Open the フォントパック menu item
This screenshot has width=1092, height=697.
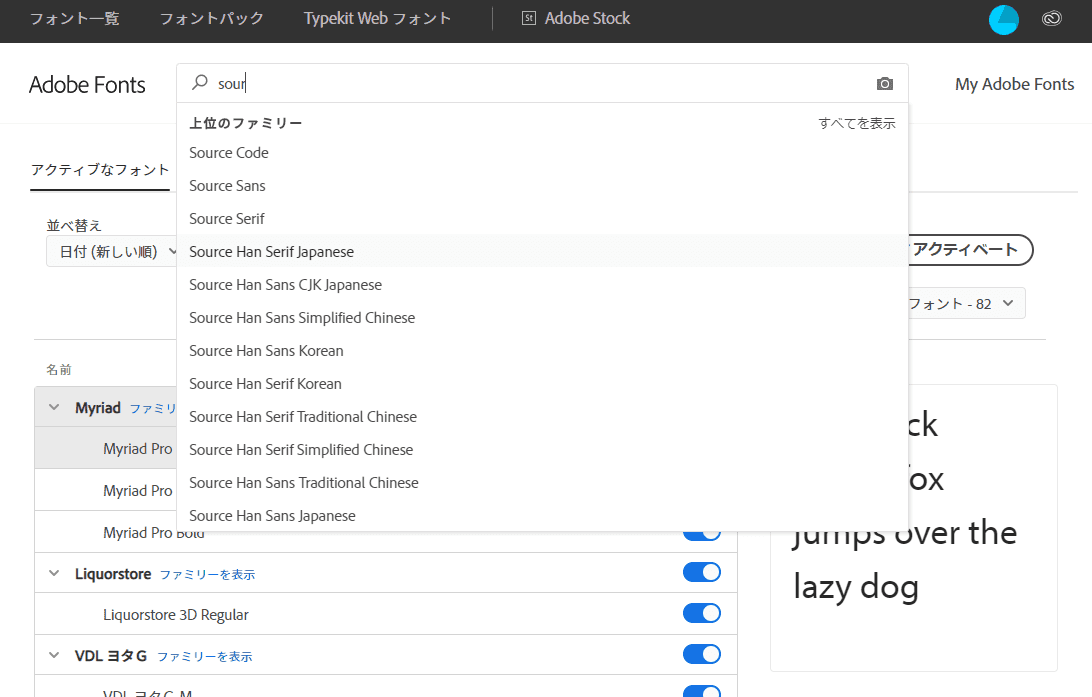(x=212, y=19)
